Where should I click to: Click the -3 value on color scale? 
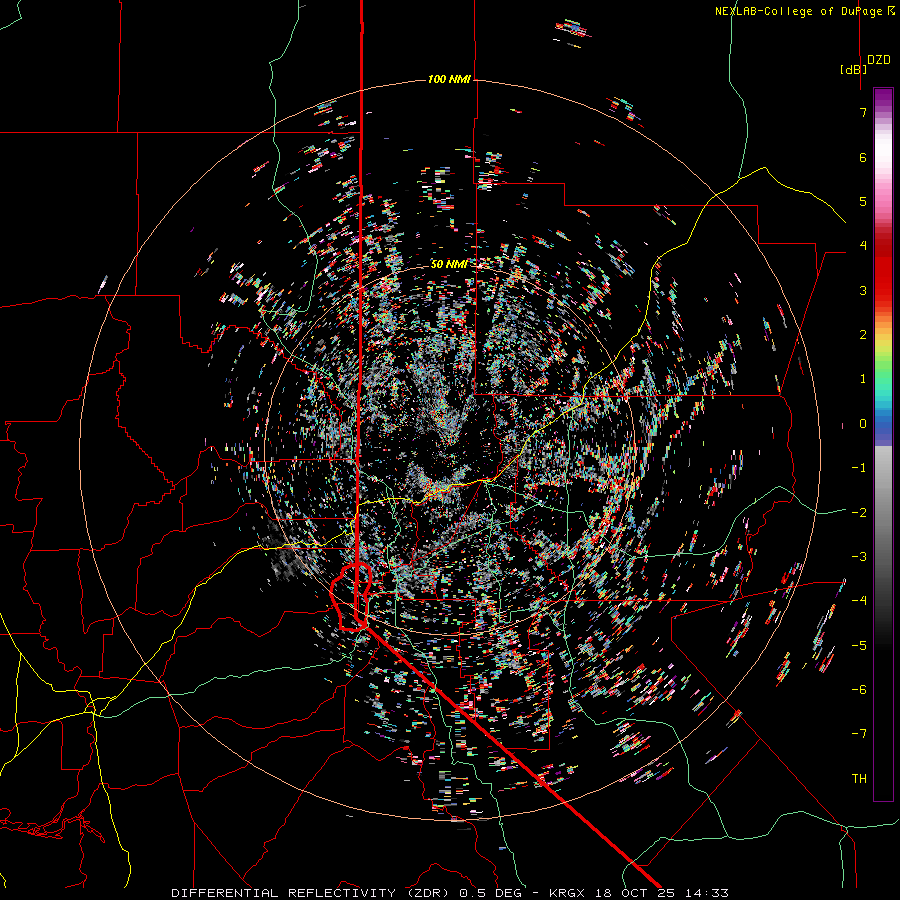pos(859,556)
